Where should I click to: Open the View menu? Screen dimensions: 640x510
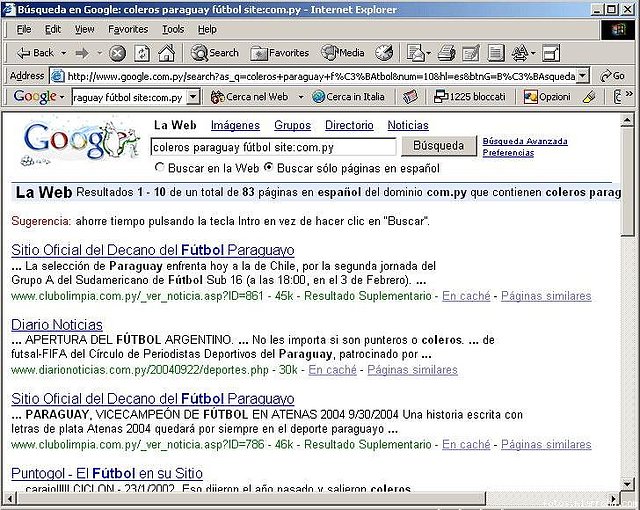click(x=84, y=29)
